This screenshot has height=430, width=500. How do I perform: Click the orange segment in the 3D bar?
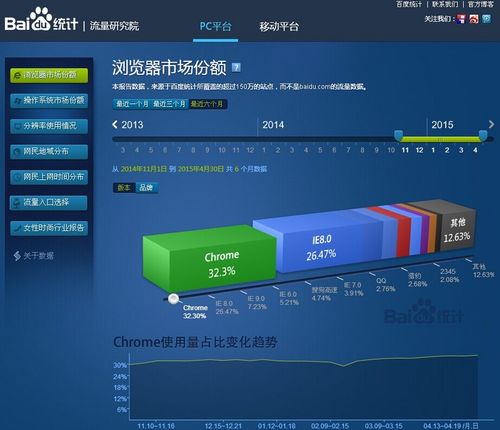432,233
